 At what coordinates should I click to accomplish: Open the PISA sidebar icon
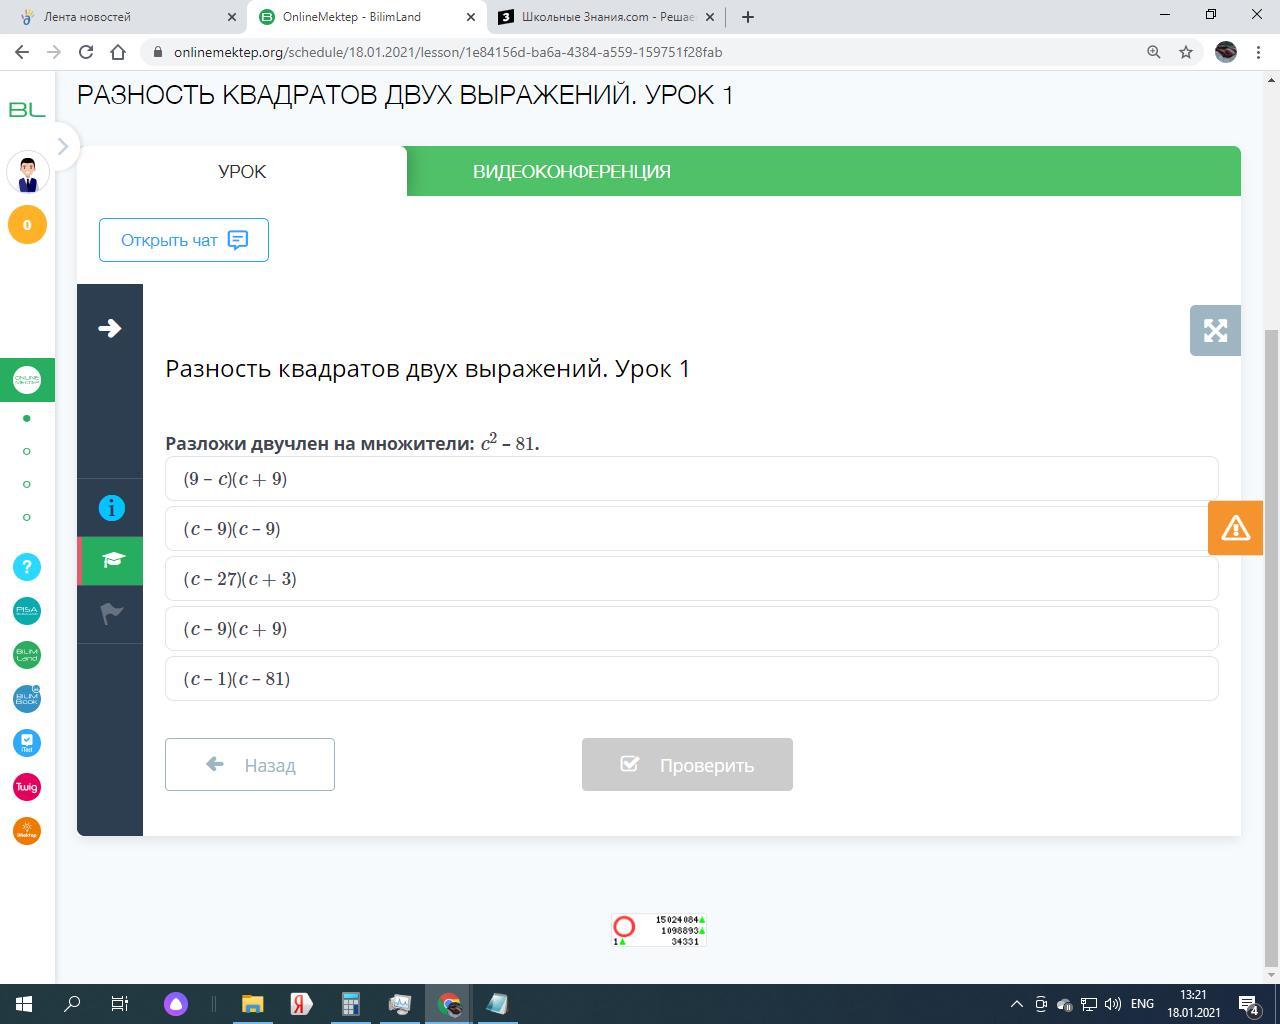27,611
